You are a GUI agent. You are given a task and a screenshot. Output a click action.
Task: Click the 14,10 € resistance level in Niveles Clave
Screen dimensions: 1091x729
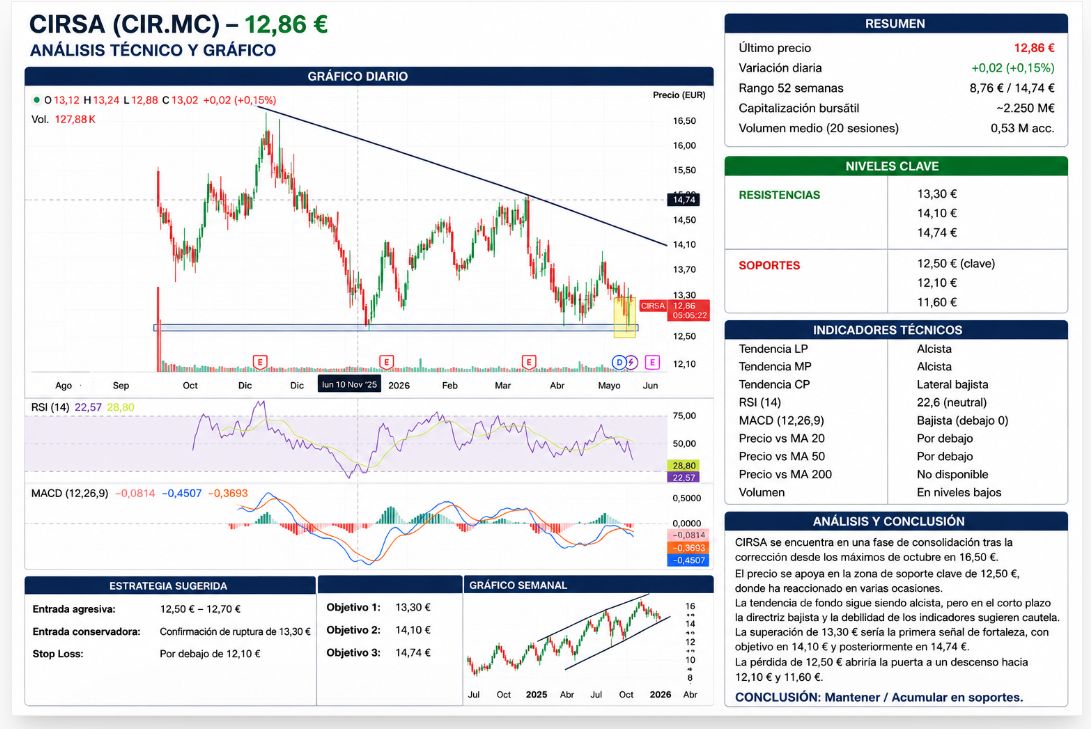(937, 213)
